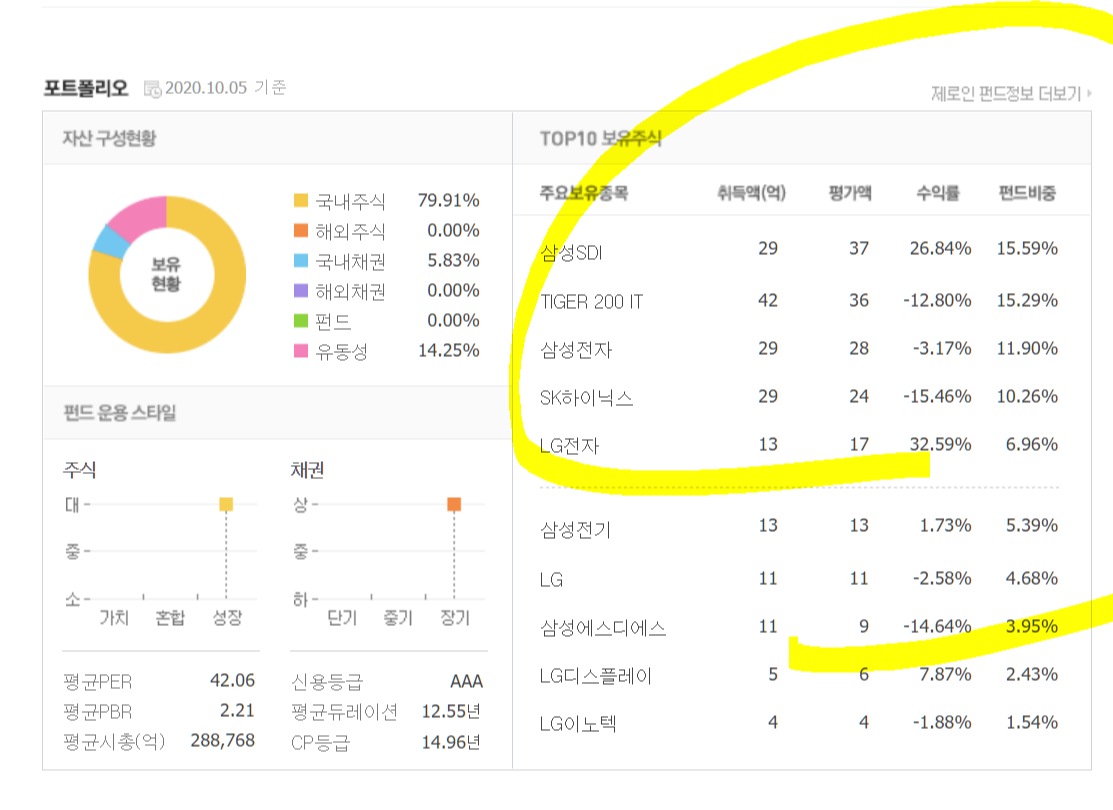Click the 26.84% return value for 삼성SDI
The width and height of the screenshot is (1113, 810).
(x=941, y=248)
